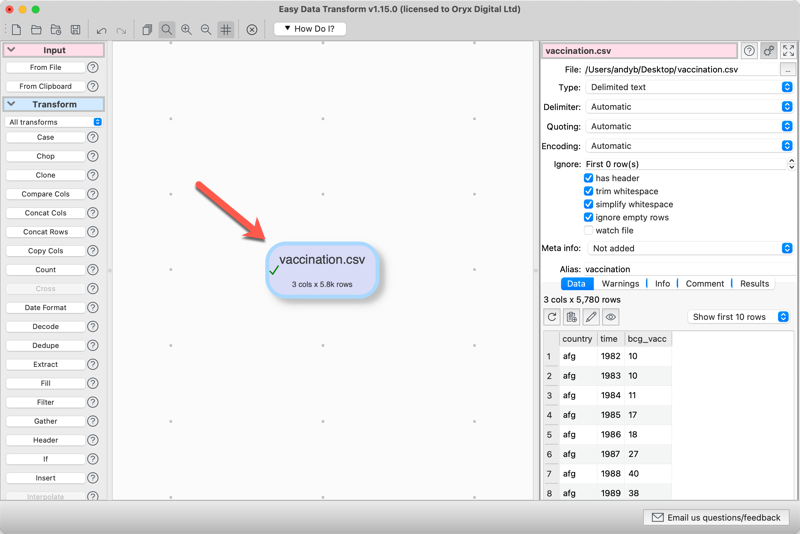Switch to the Warnings tab
This screenshot has height=534, width=800.
pos(620,284)
